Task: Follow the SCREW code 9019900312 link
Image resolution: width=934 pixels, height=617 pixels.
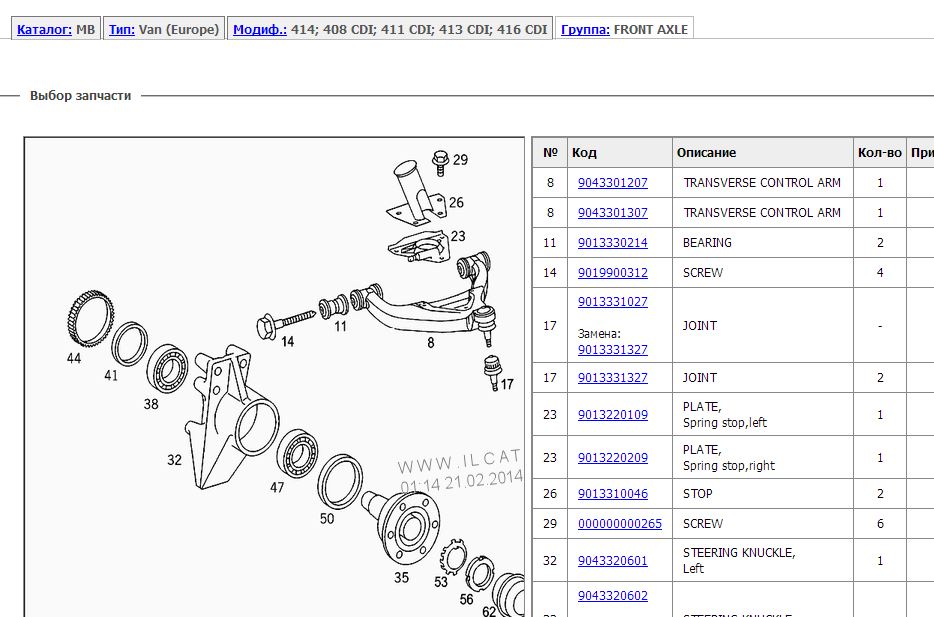Action: point(612,273)
